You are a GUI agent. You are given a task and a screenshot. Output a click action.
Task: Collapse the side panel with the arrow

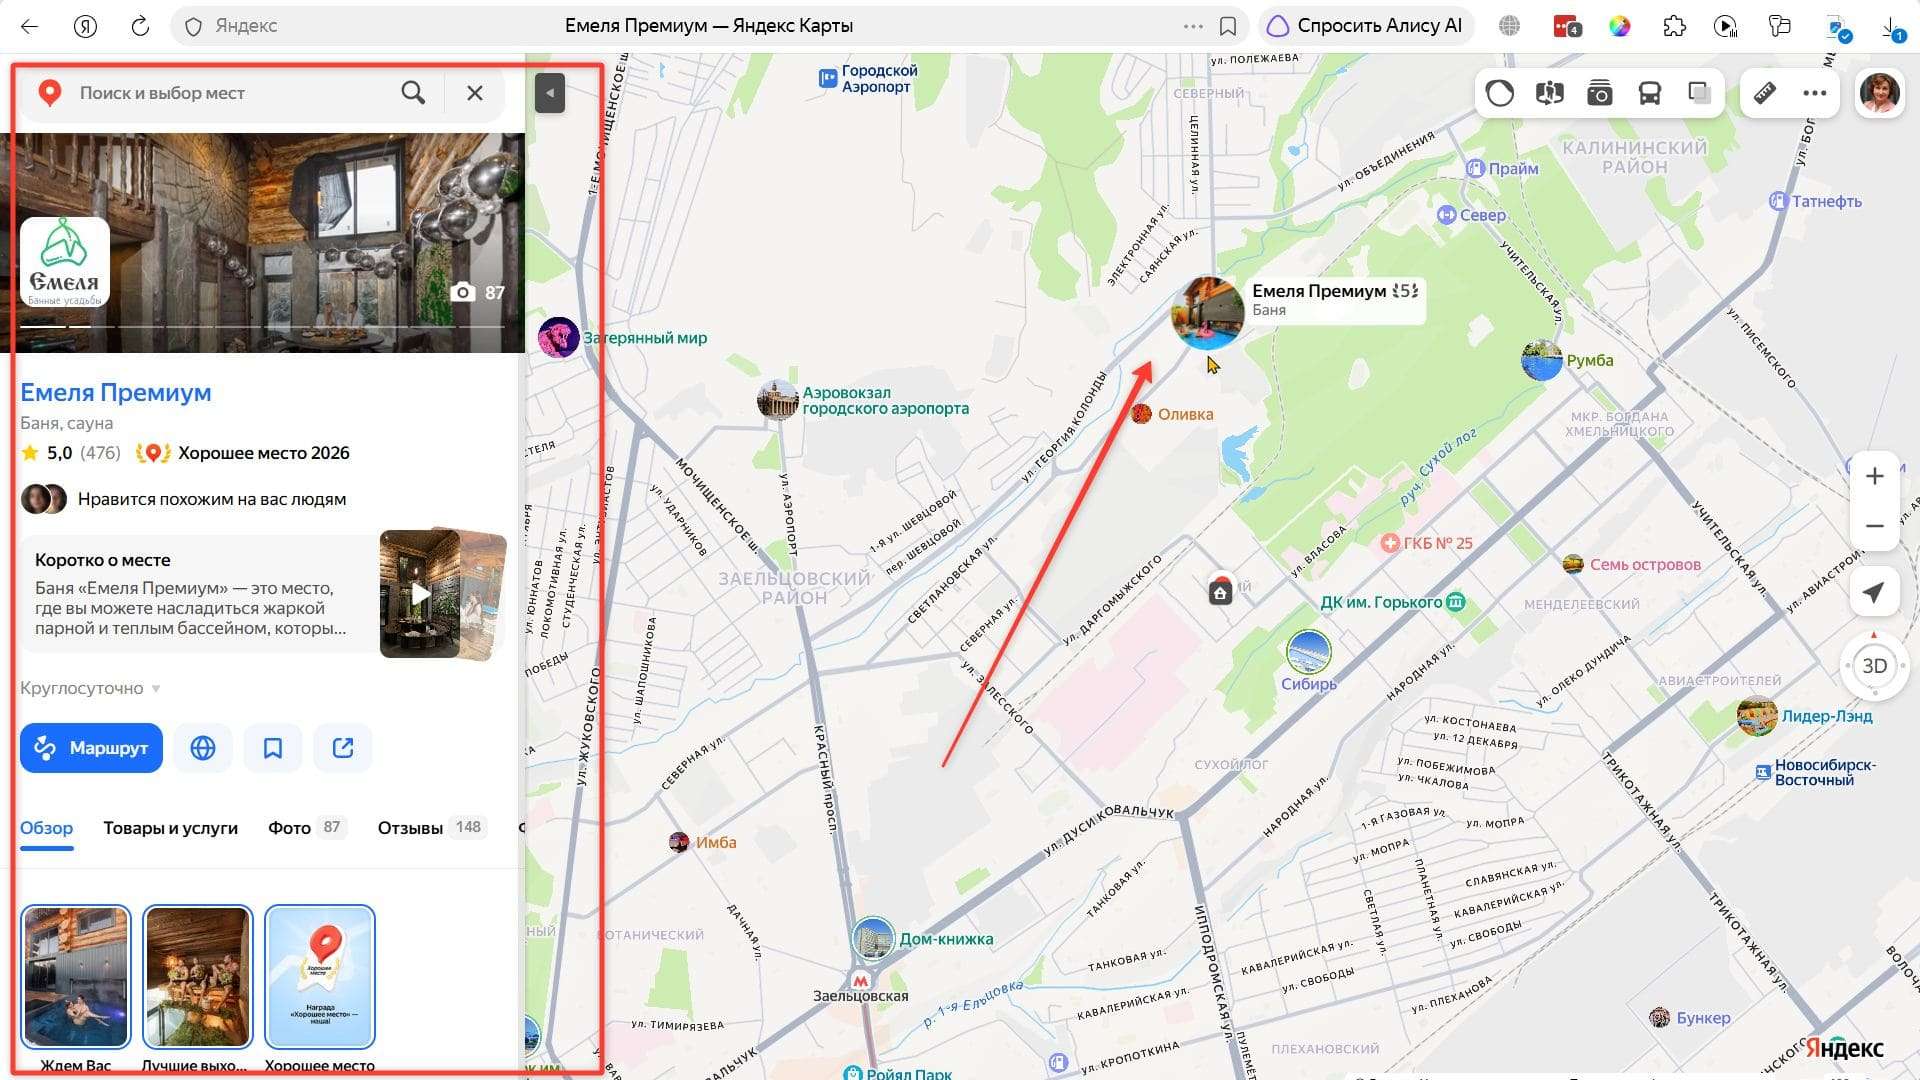point(550,93)
